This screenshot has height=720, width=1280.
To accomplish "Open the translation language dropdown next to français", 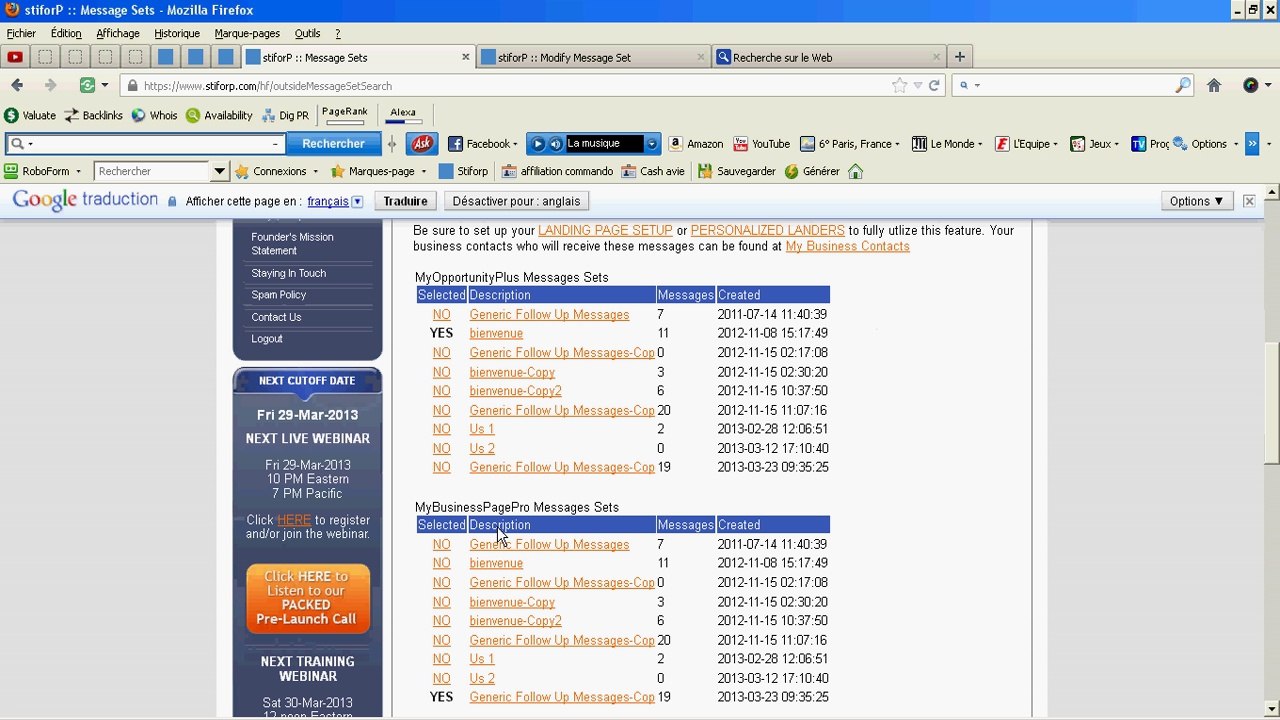I will [x=357, y=202].
